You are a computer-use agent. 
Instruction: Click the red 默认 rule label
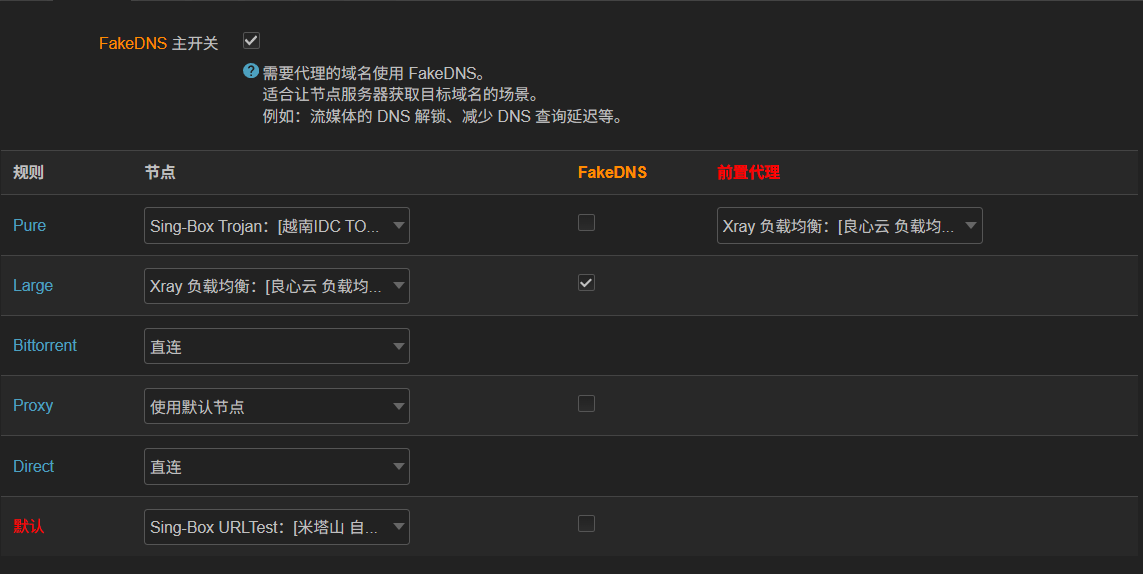[28, 526]
